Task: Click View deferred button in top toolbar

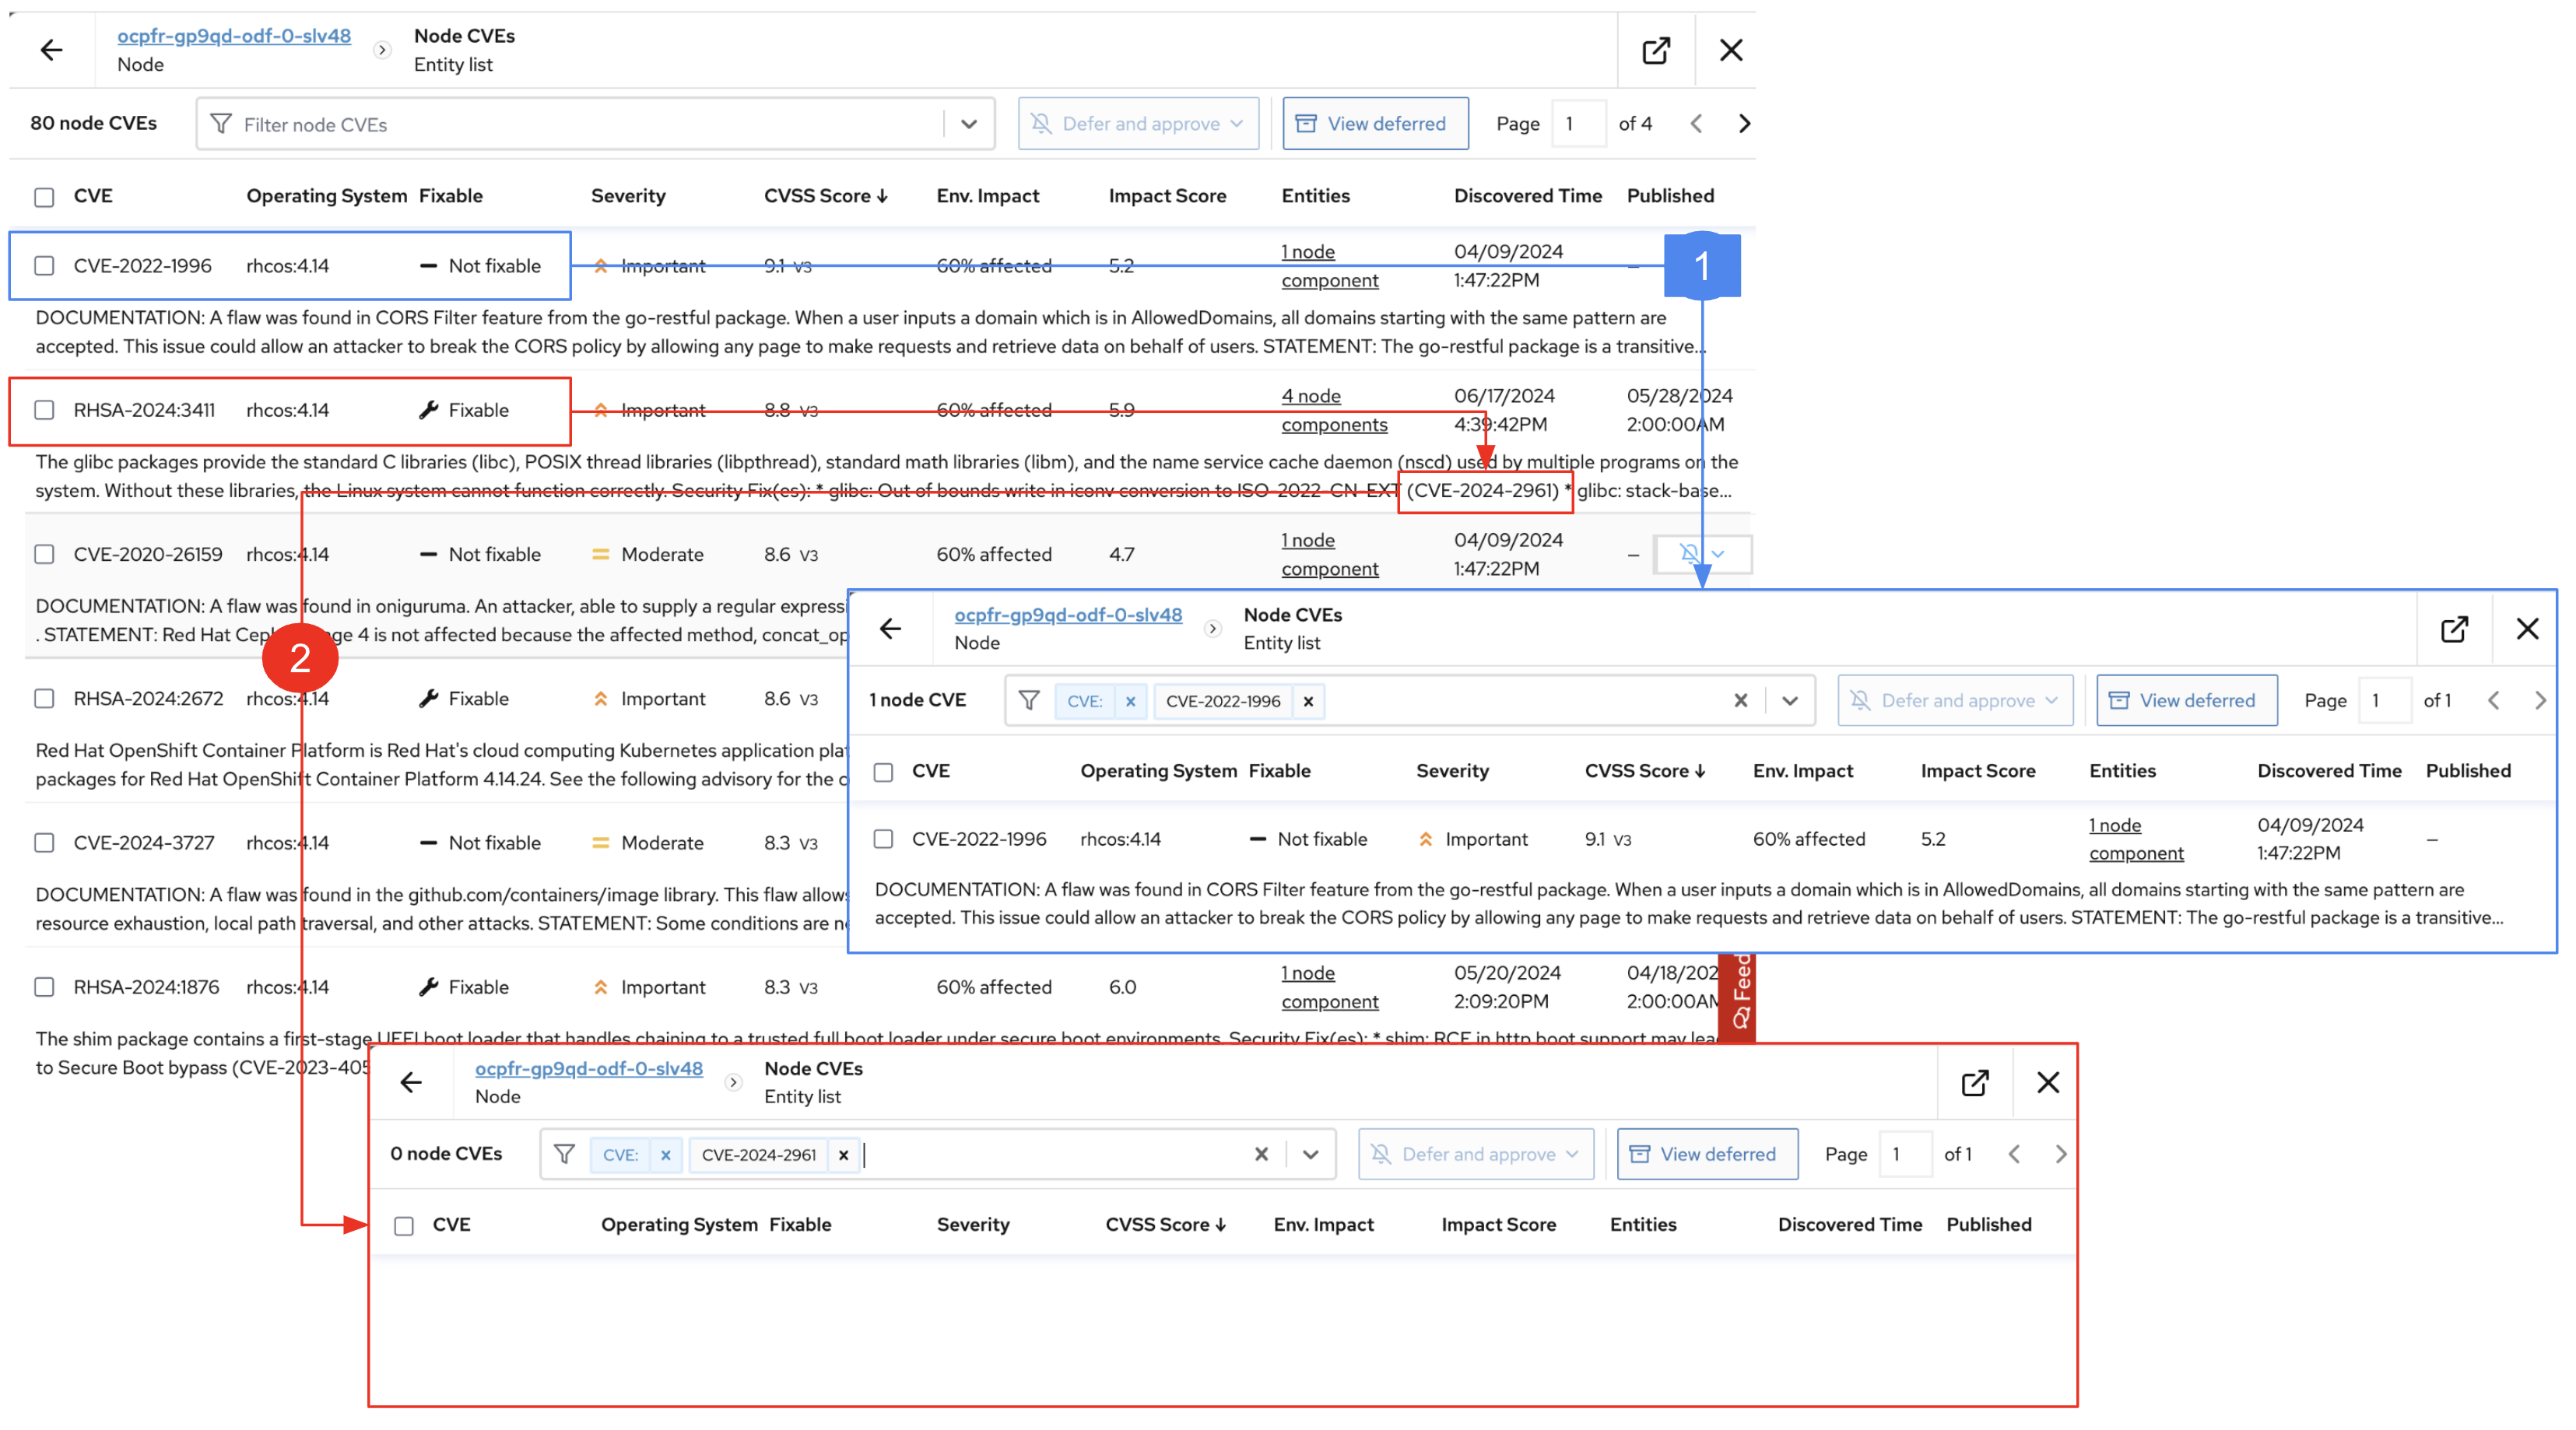Action: click(x=1375, y=124)
